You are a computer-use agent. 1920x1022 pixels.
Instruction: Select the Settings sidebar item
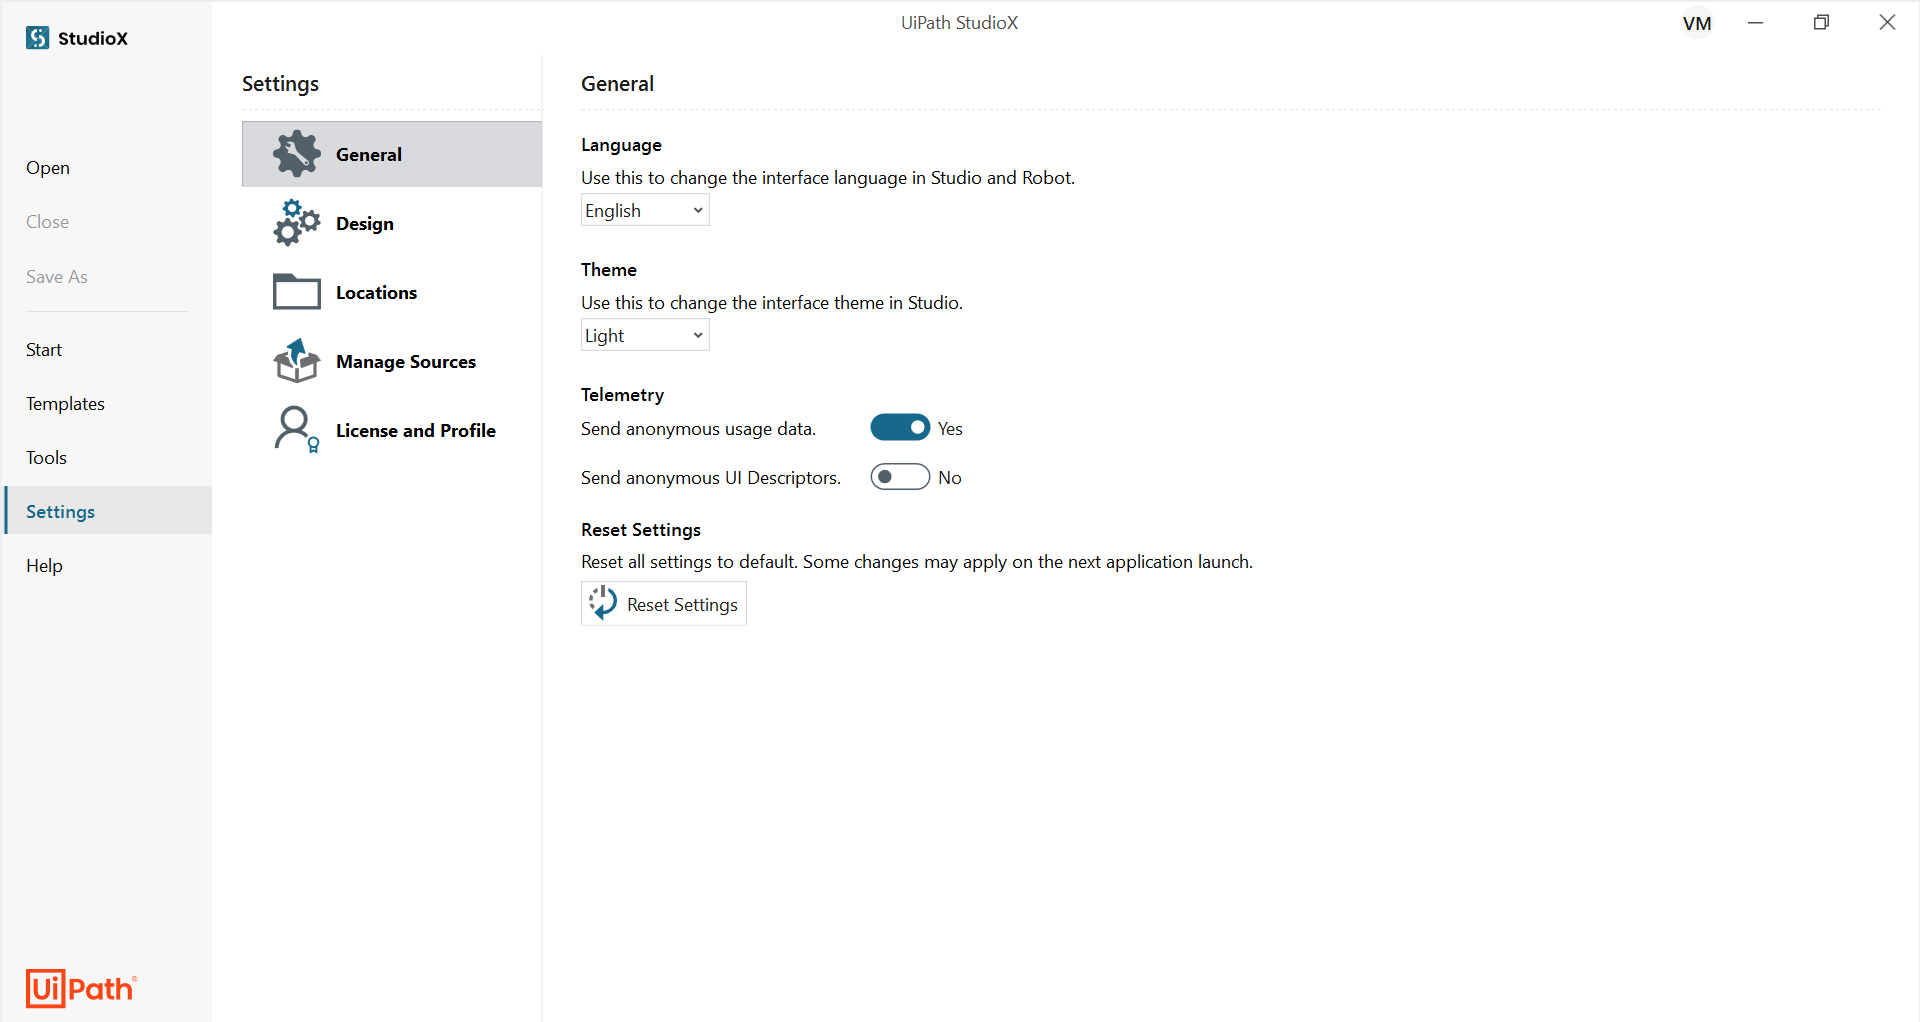click(x=106, y=512)
